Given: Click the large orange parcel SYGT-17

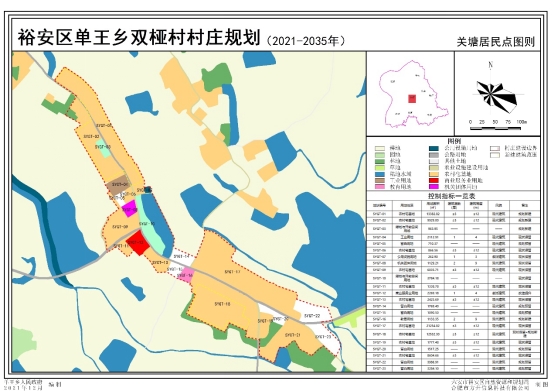Looking at the screenshot, I should 239,271.
